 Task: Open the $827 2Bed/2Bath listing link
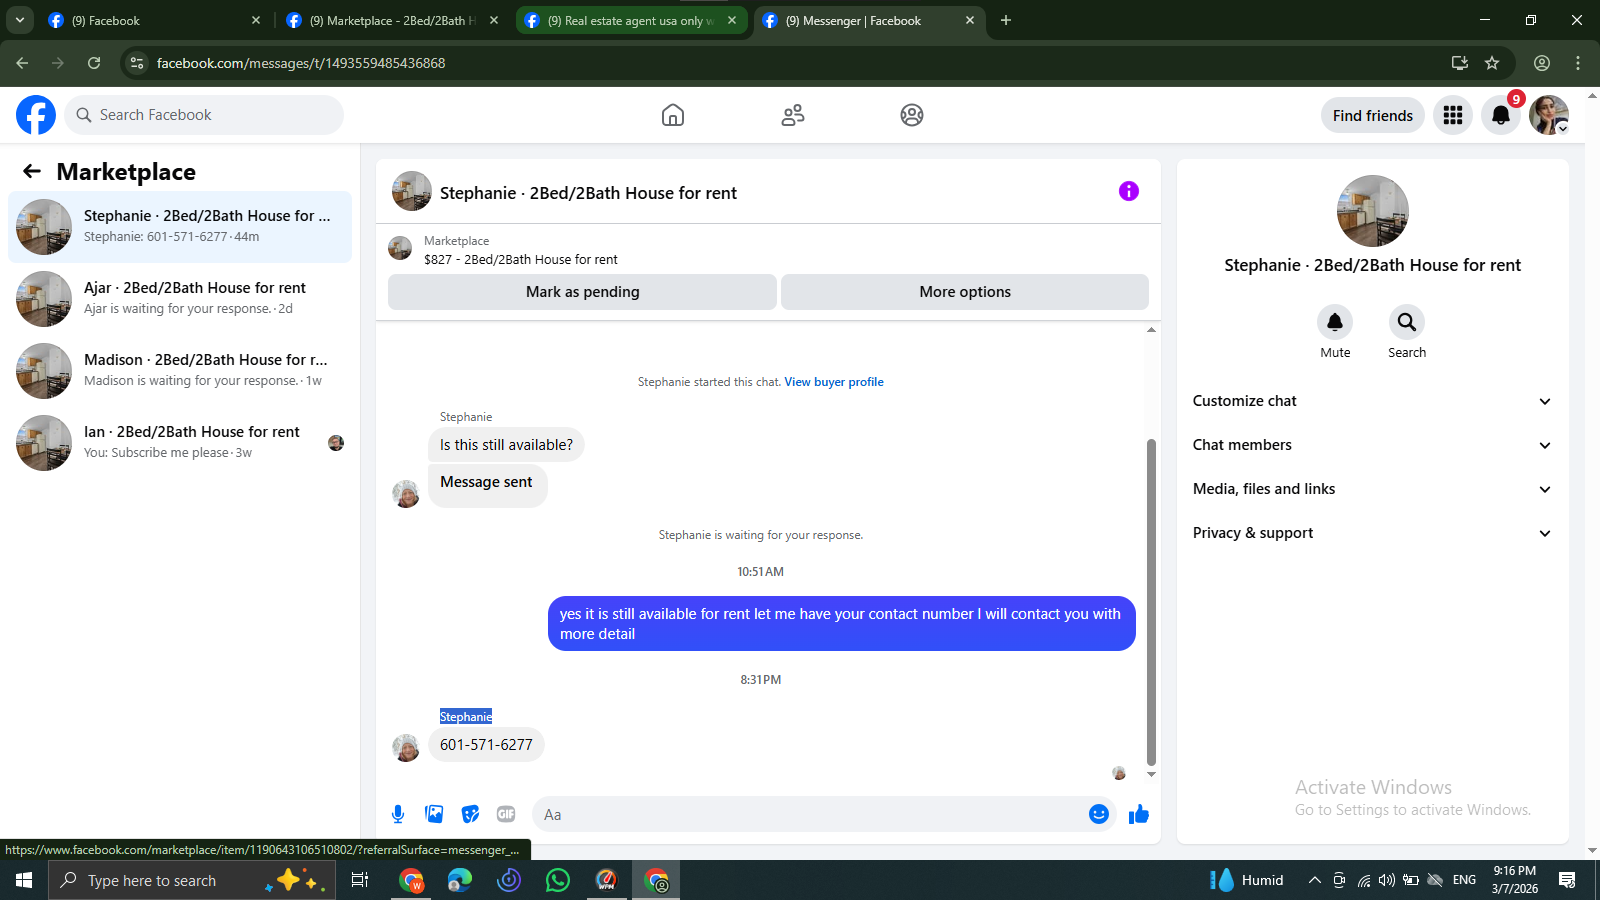(x=521, y=259)
